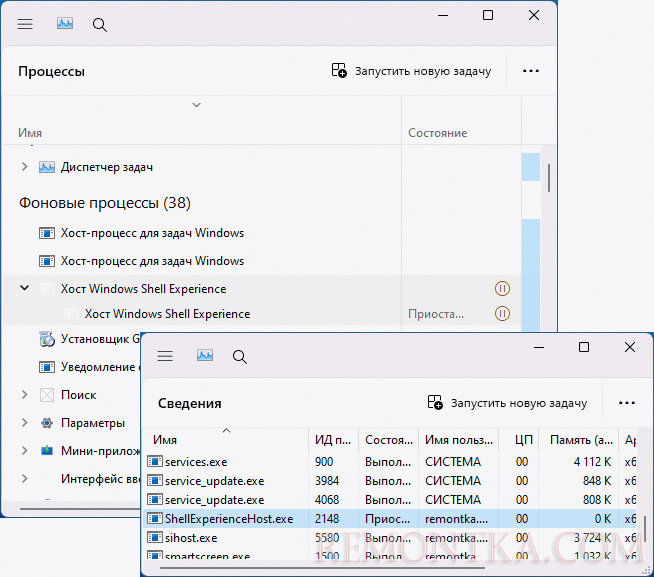The image size is (654, 577).
Task: Select child Хост Windows Shell Experience row
Action: coord(262,314)
